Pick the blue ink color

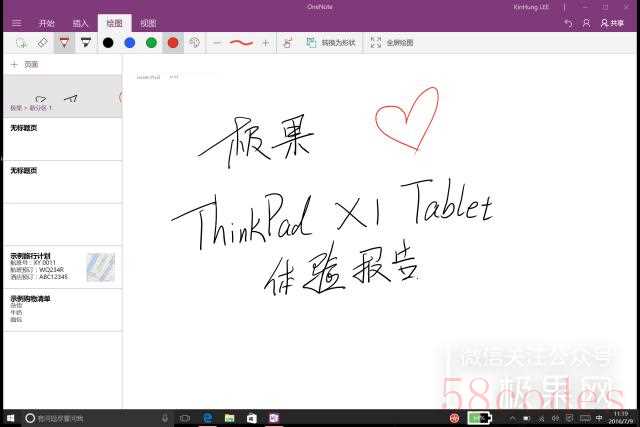click(x=129, y=43)
